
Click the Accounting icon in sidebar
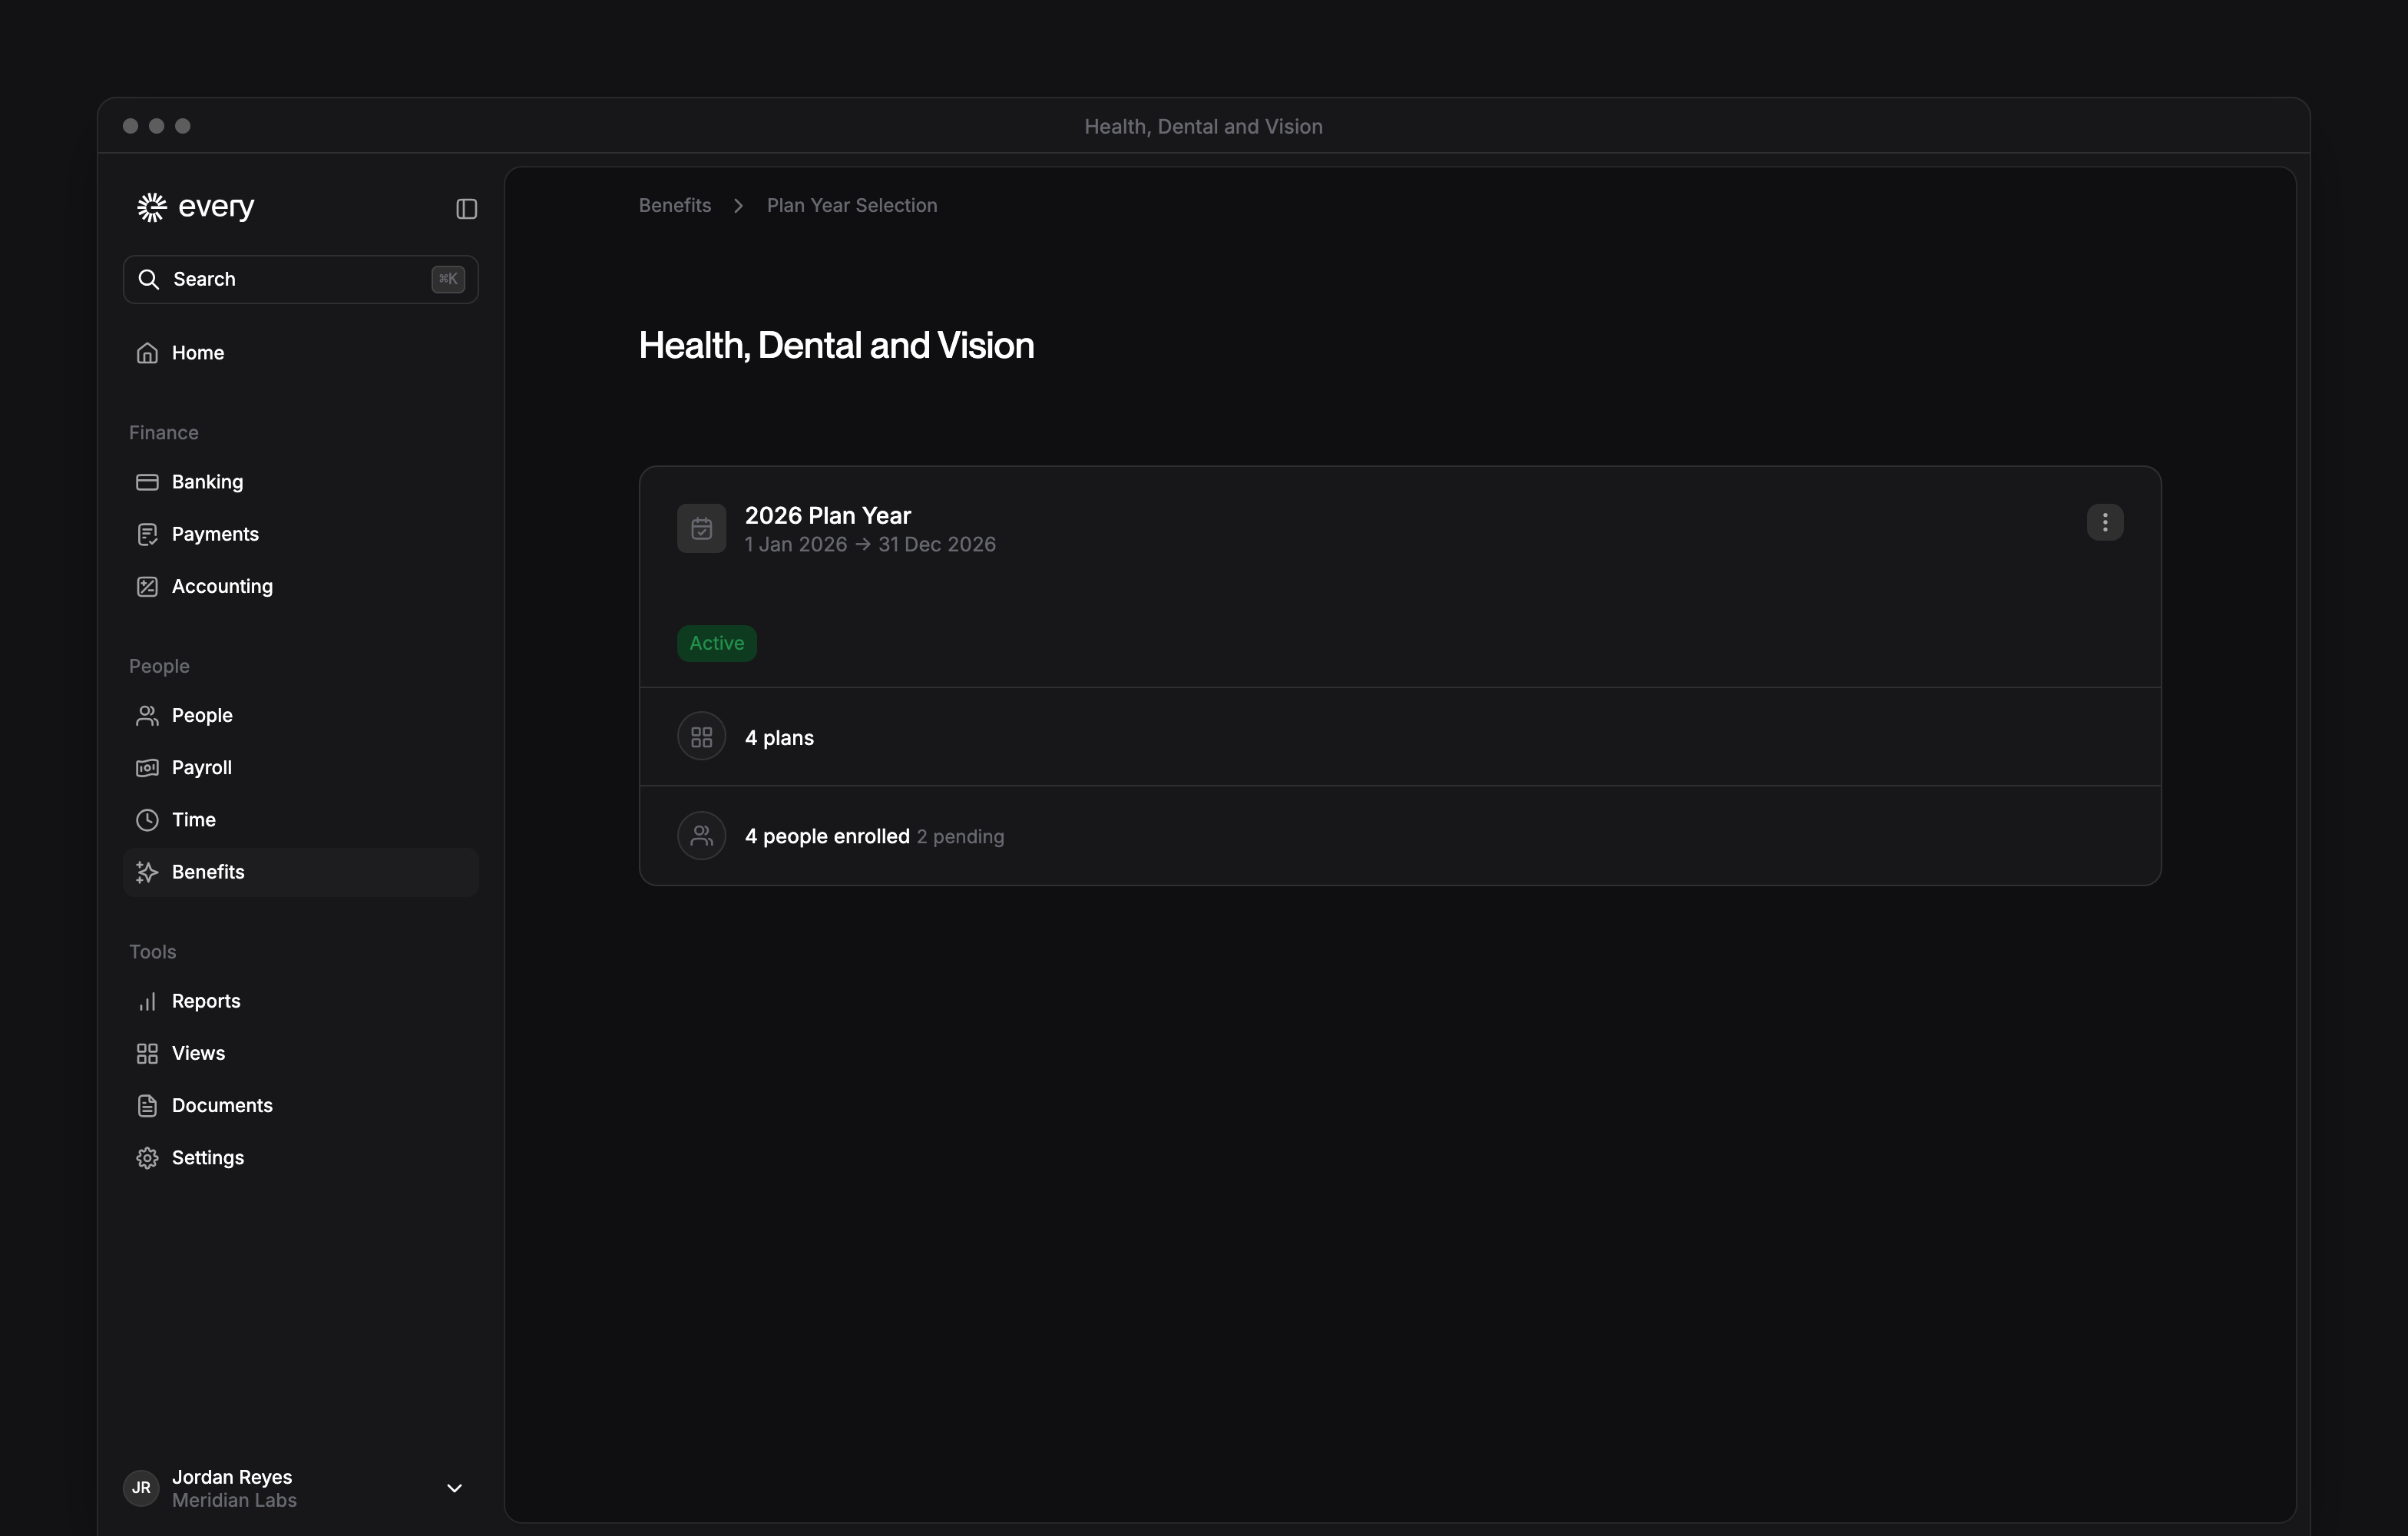click(x=147, y=586)
